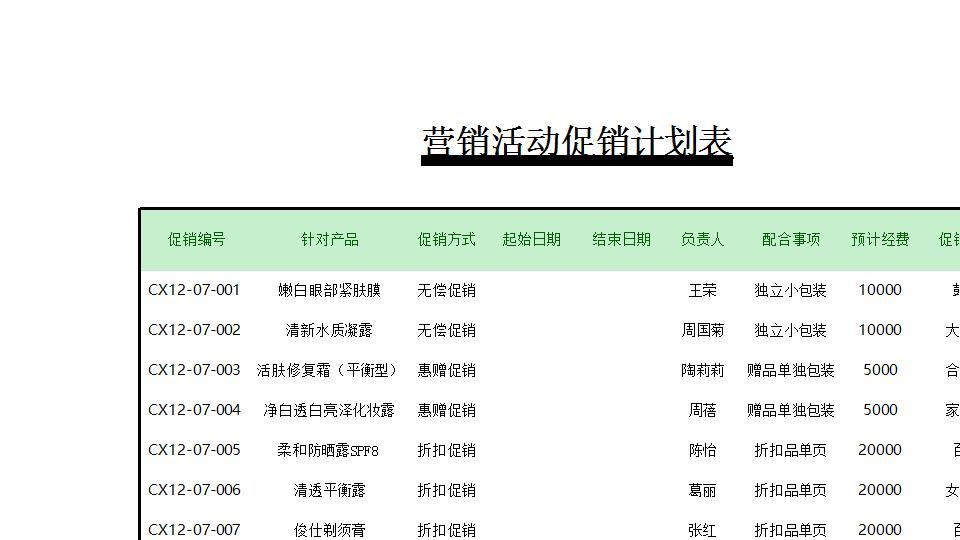This screenshot has height=540, width=960.
Task: Click the 负责人 column header
Action: [x=702, y=239]
